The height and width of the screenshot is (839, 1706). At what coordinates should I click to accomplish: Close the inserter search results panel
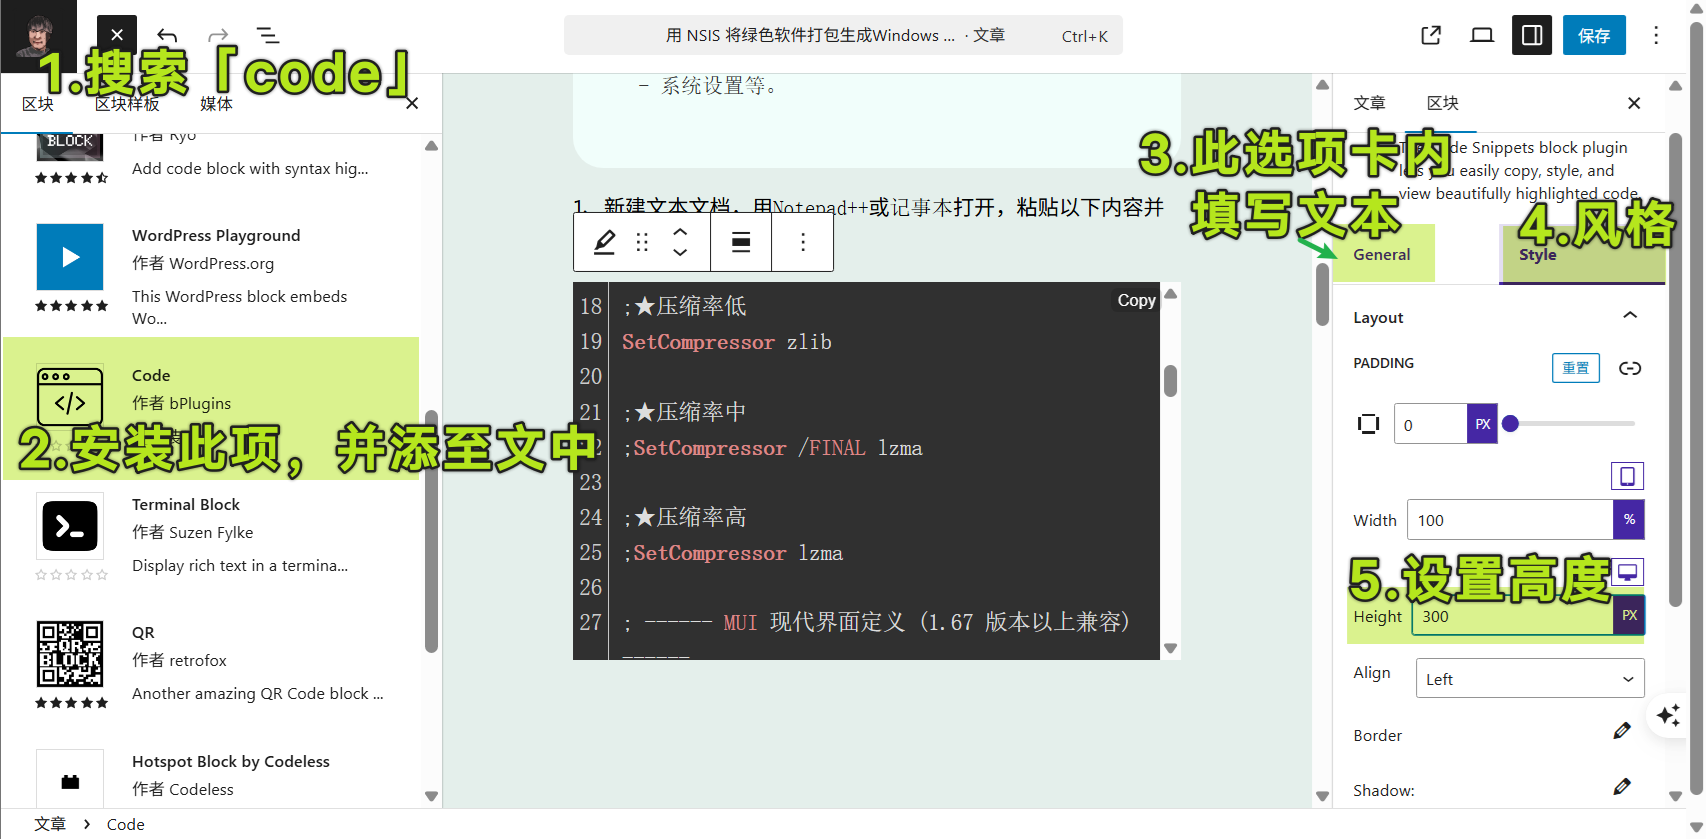(x=412, y=104)
